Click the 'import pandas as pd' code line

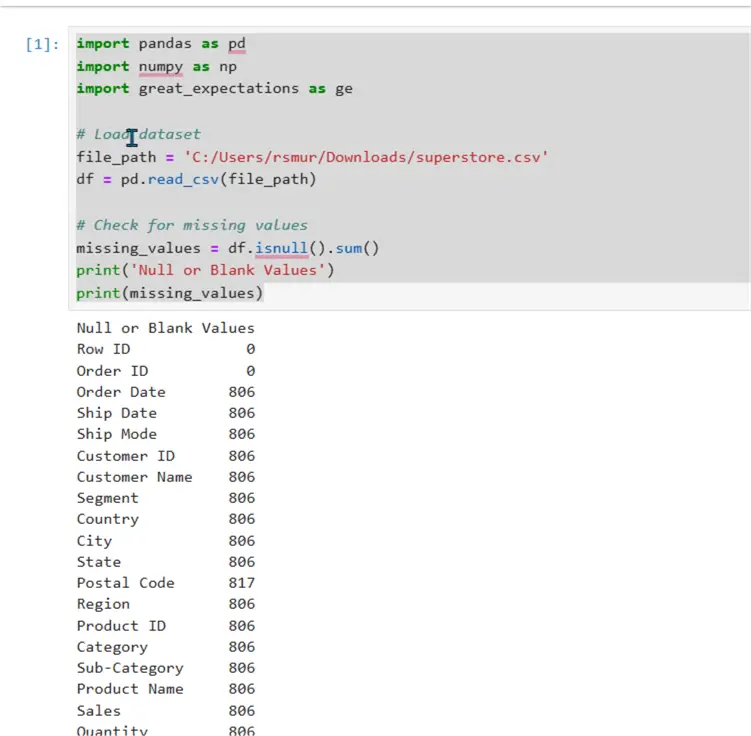click(x=161, y=44)
